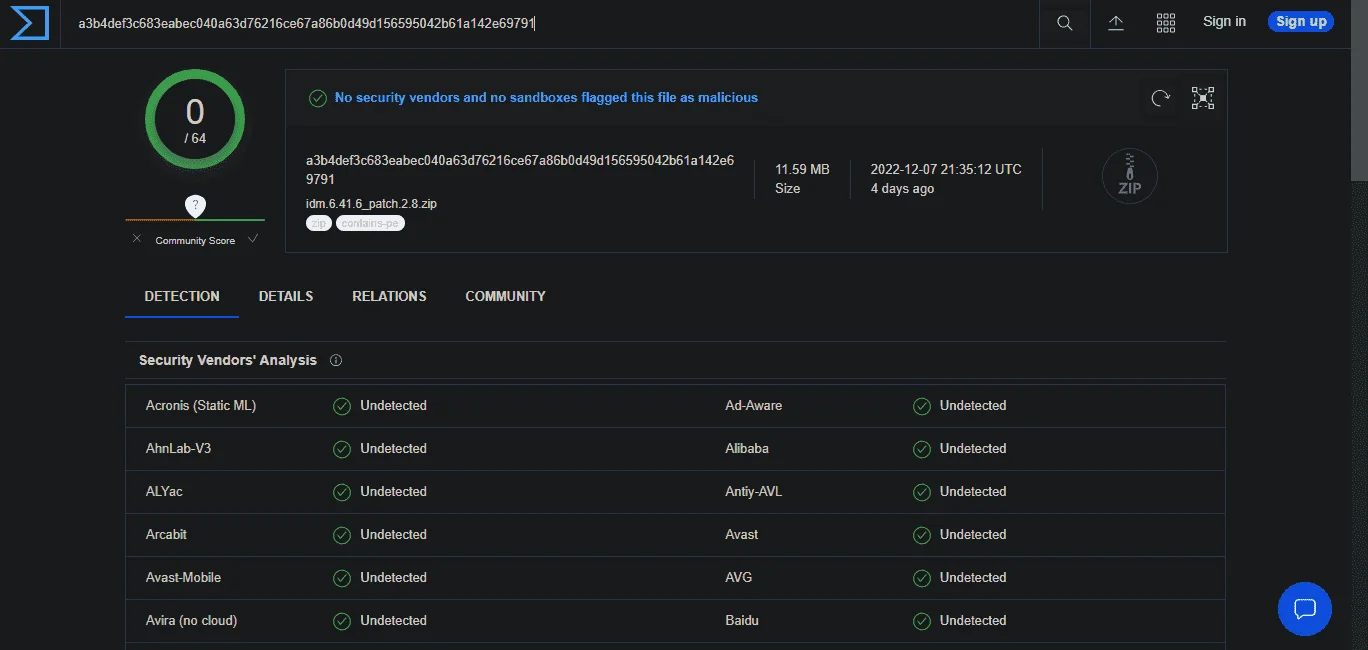Click the Security Vendors' Analysis heading
Image resolution: width=1368 pixels, height=650 pixels.
point(228,361)
